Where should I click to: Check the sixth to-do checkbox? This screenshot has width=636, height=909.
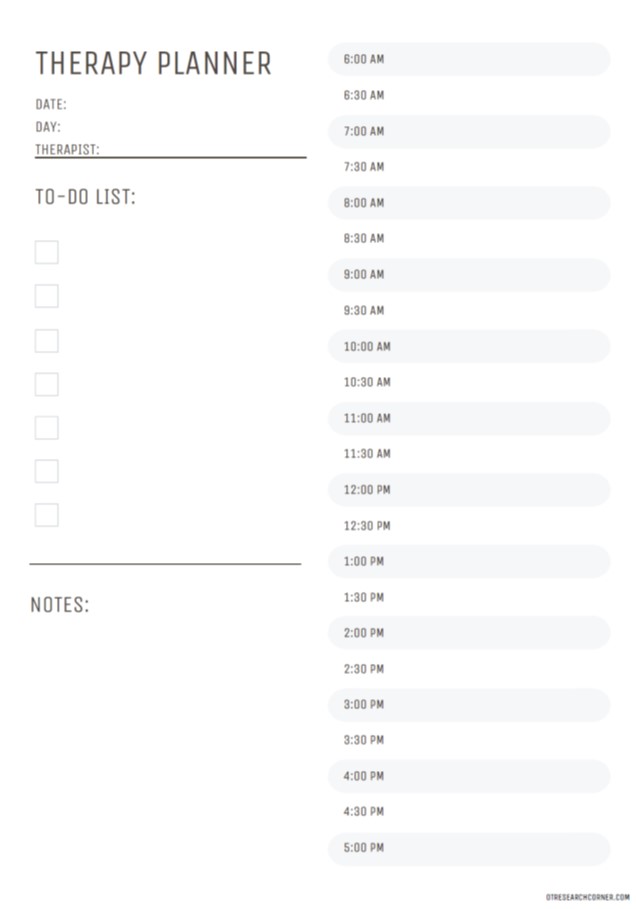46,471
